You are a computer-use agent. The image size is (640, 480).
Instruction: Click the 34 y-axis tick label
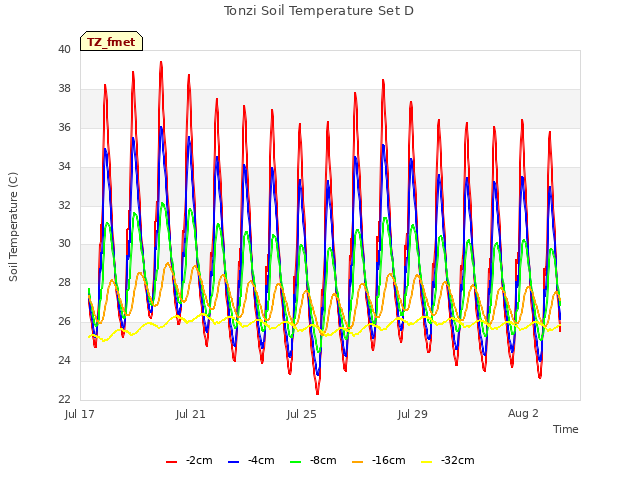click(64, 167)
